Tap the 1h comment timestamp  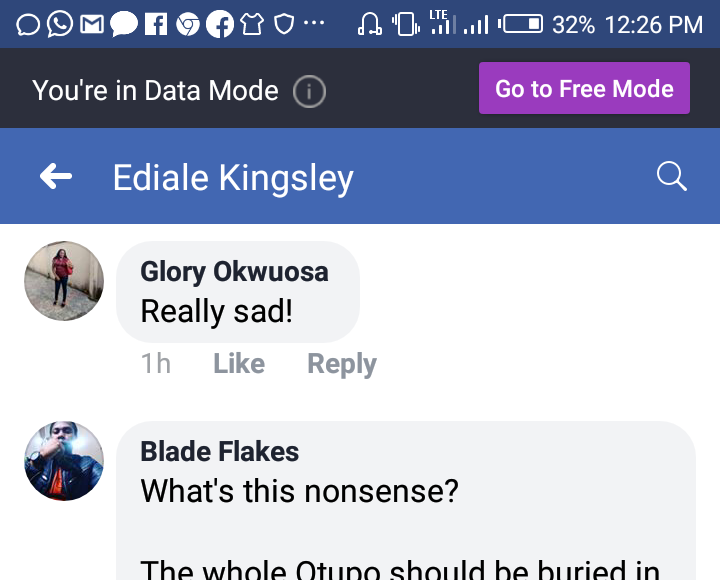click(x=155, y=363)
